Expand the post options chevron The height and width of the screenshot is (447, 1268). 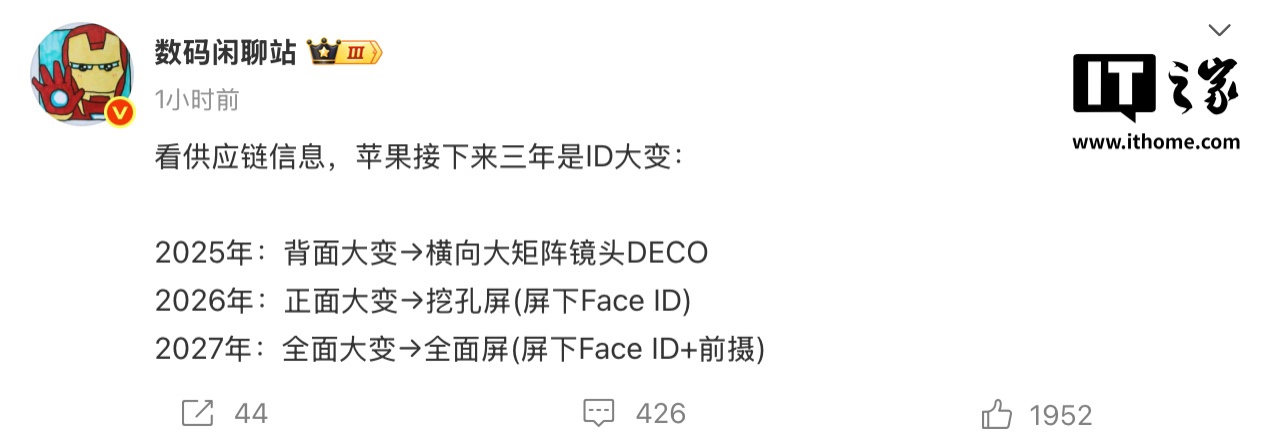click(1218, 29)
